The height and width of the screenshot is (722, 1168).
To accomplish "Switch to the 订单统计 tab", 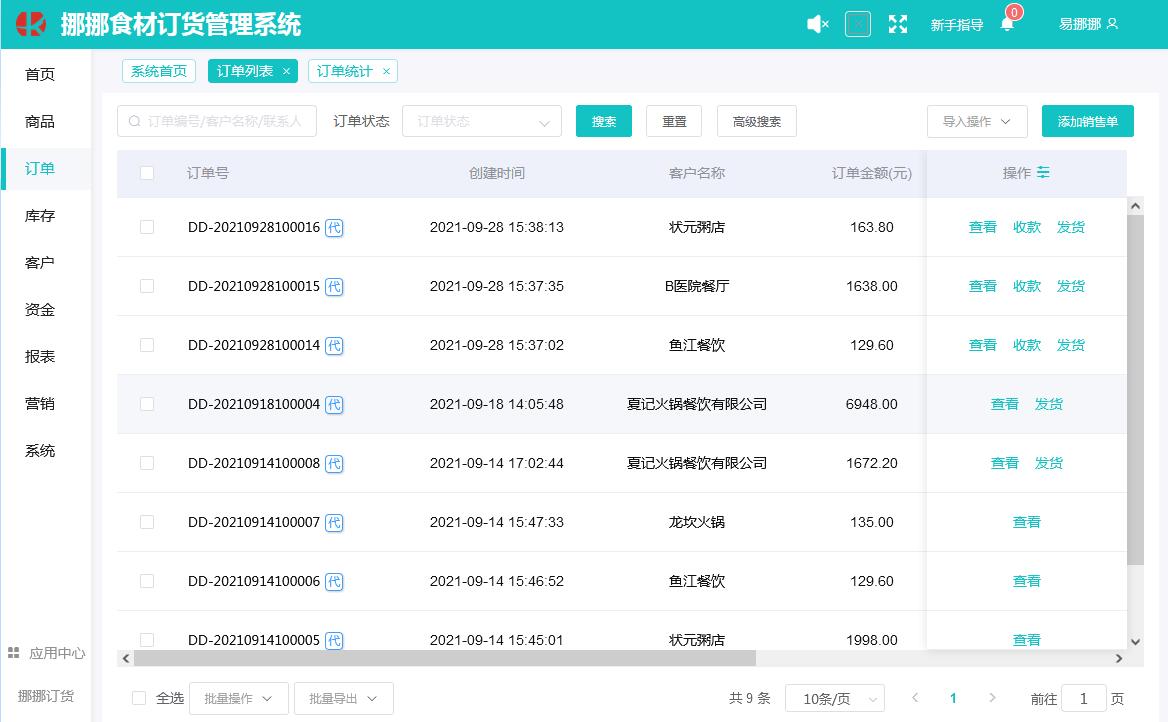I will point(343,71).
